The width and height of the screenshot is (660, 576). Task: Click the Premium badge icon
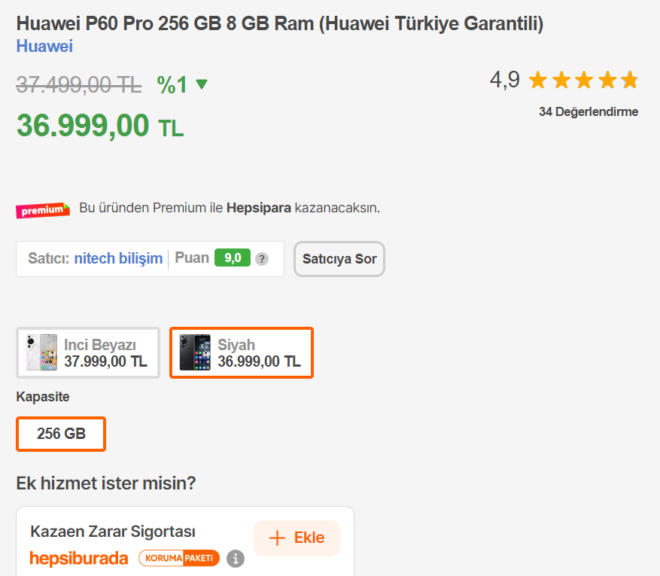pyautogui.click(x=43, y=210)
